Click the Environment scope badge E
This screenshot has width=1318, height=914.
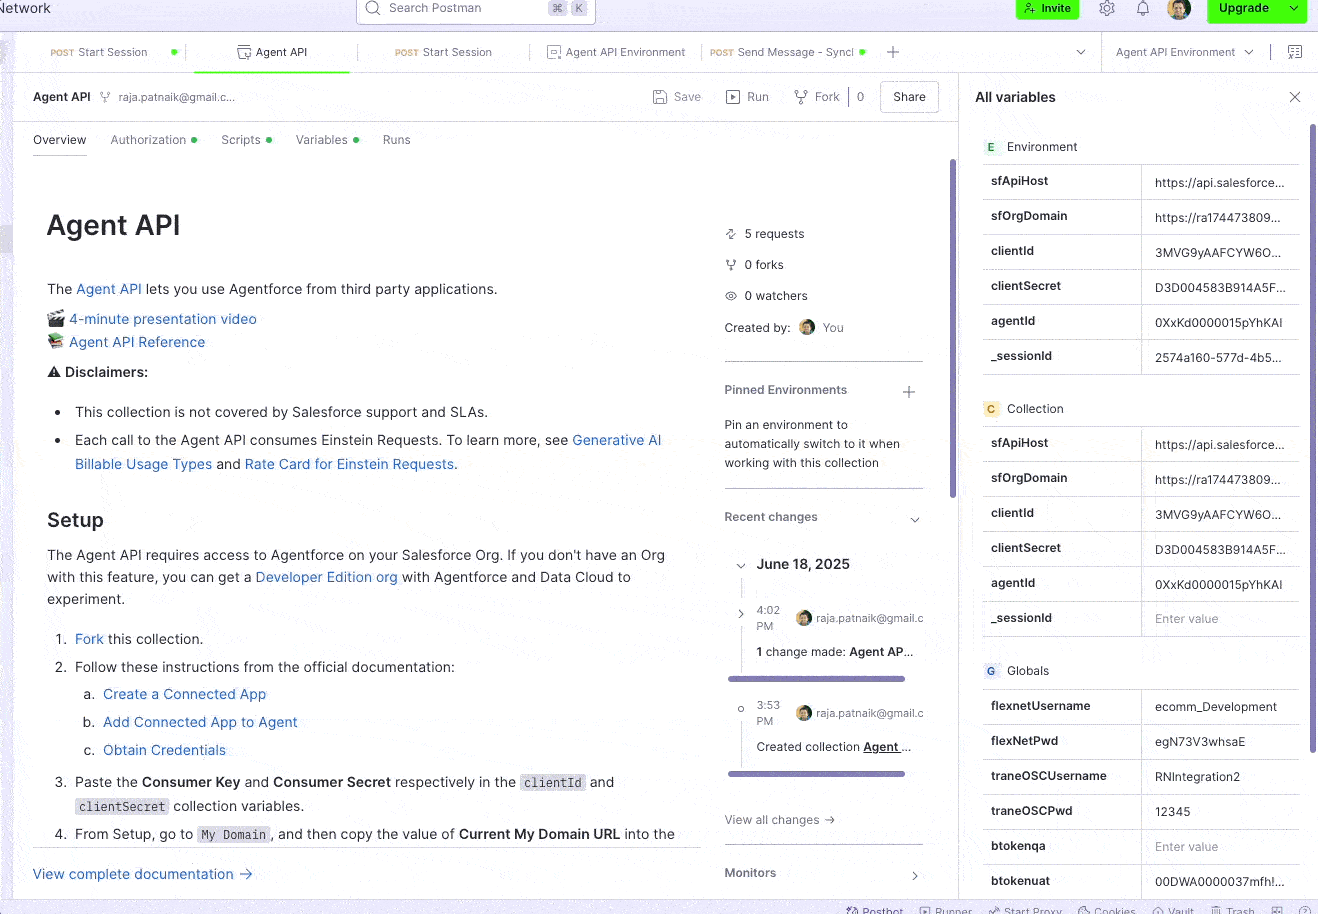coord(991,147)
